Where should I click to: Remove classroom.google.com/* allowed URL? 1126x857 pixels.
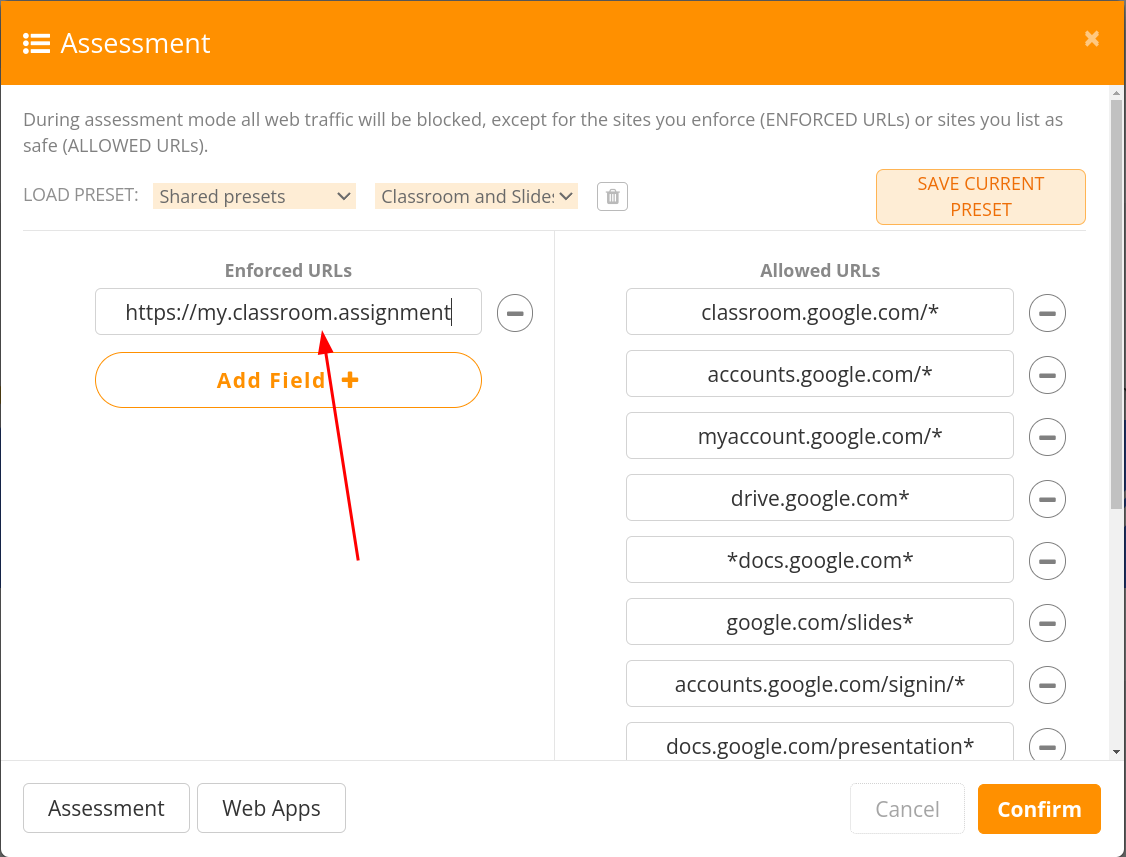click(1047, 313)
